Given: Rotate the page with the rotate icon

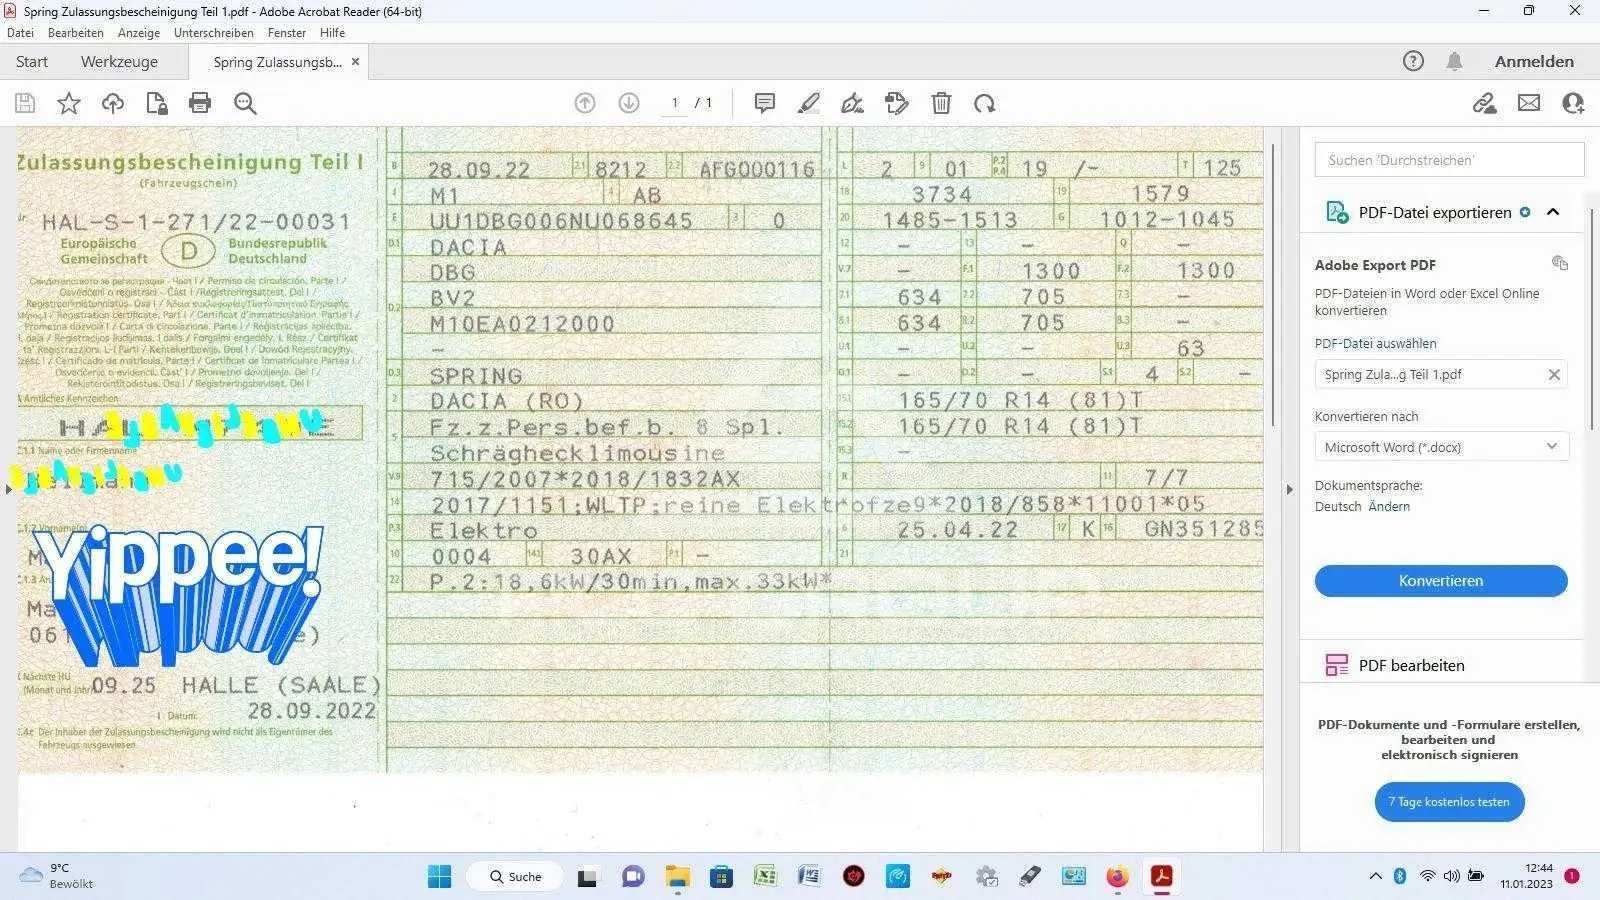Looking at the screenshot, I should point(985,103).
